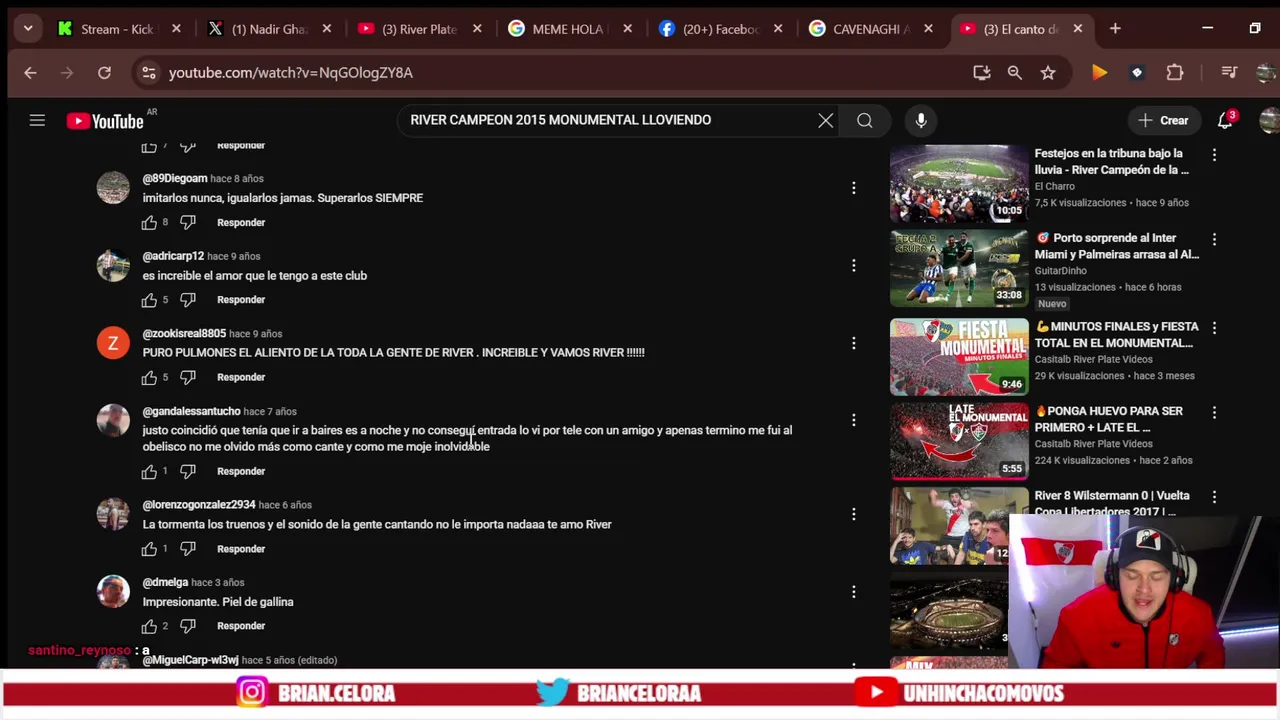Play the Fiesta Monumental minutos finales thumbnail
This screenshot has width=1280, height=720.
point(959,357)
